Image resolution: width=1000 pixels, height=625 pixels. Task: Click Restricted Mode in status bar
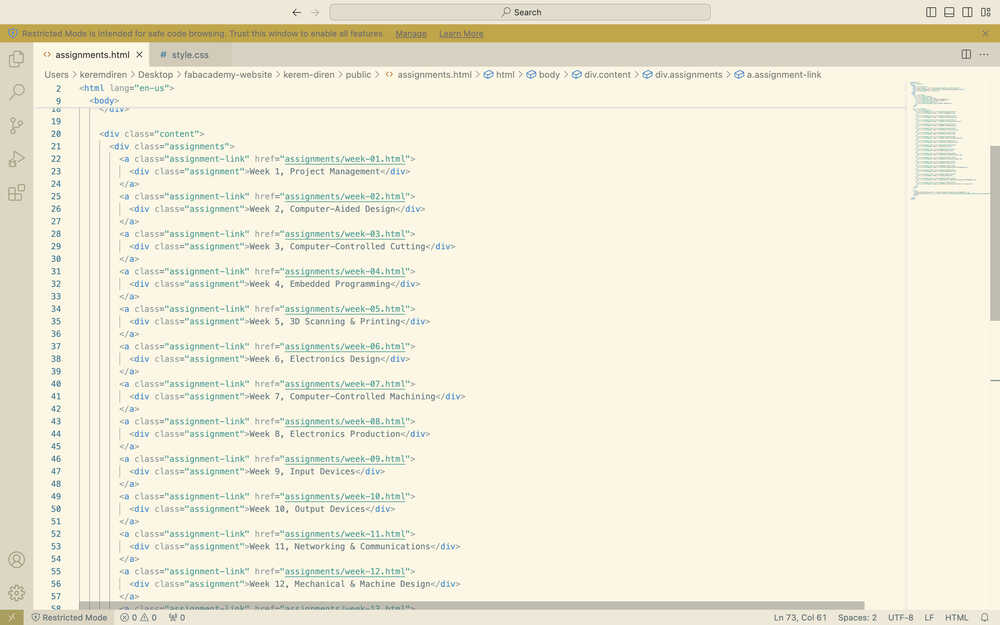click(x=69, y=617)
